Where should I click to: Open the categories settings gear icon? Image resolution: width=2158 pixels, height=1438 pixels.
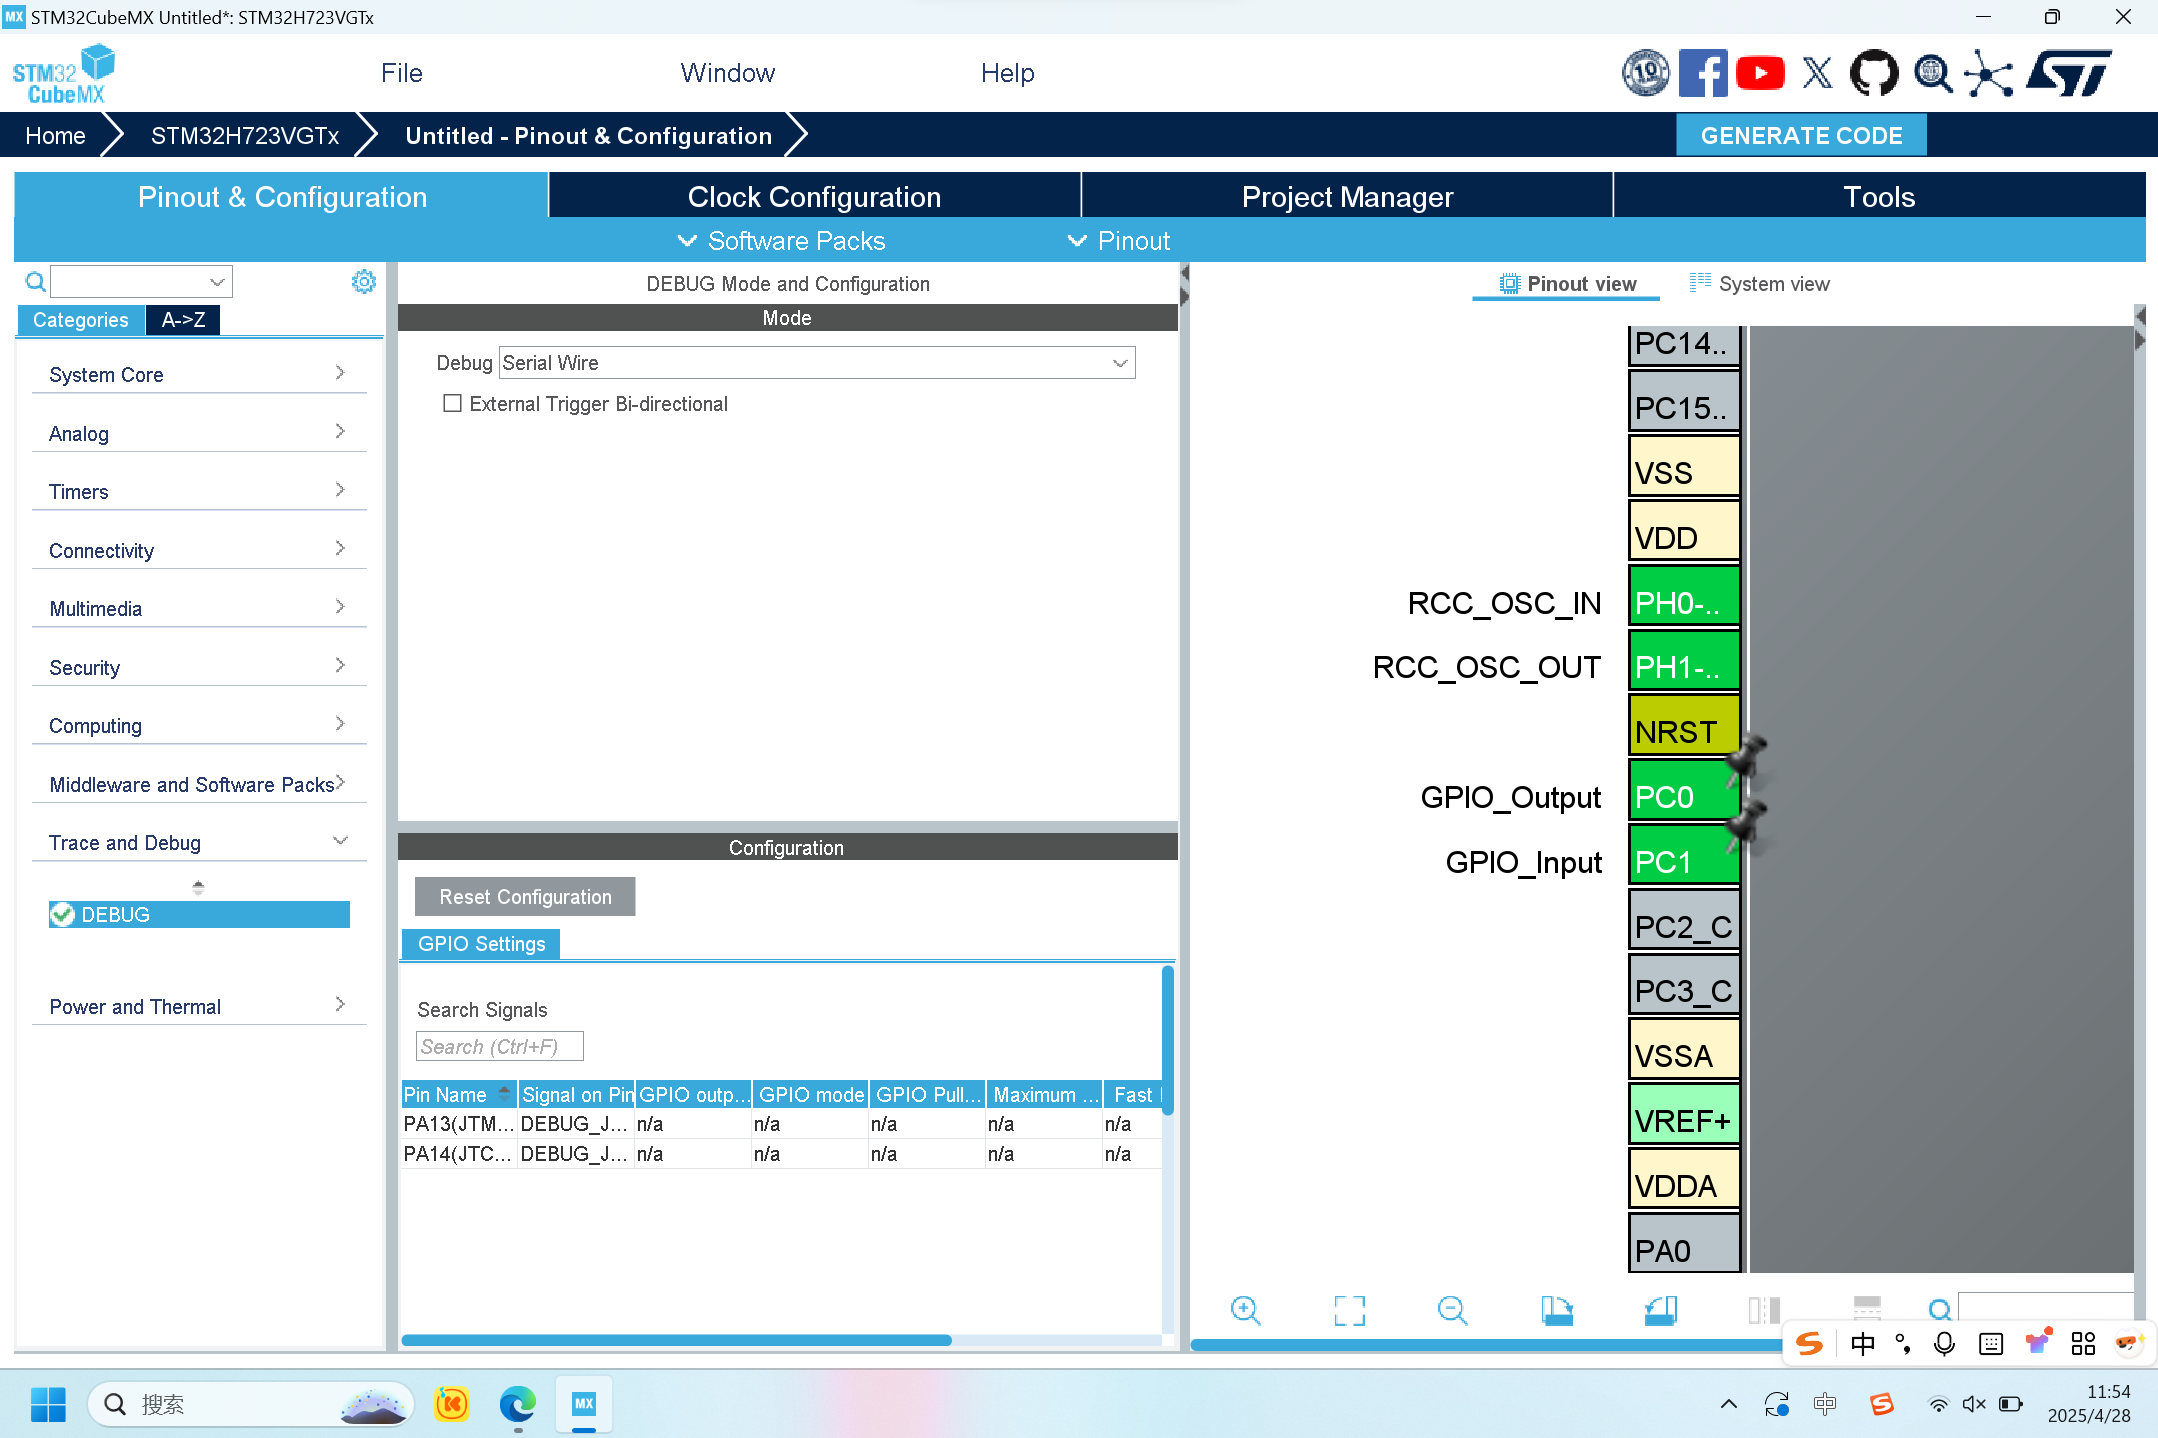[x=364, y=282]
